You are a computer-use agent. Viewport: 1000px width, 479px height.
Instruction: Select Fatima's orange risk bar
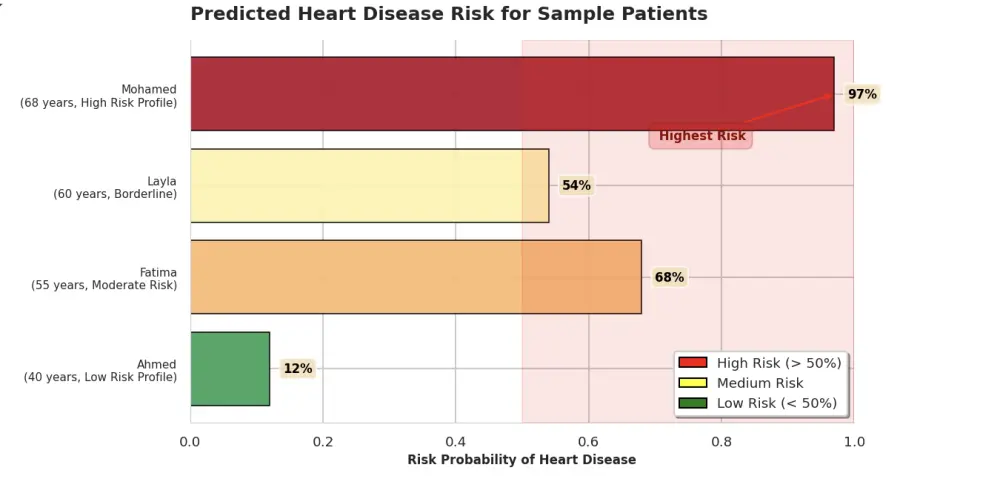[x=415, y=277]
